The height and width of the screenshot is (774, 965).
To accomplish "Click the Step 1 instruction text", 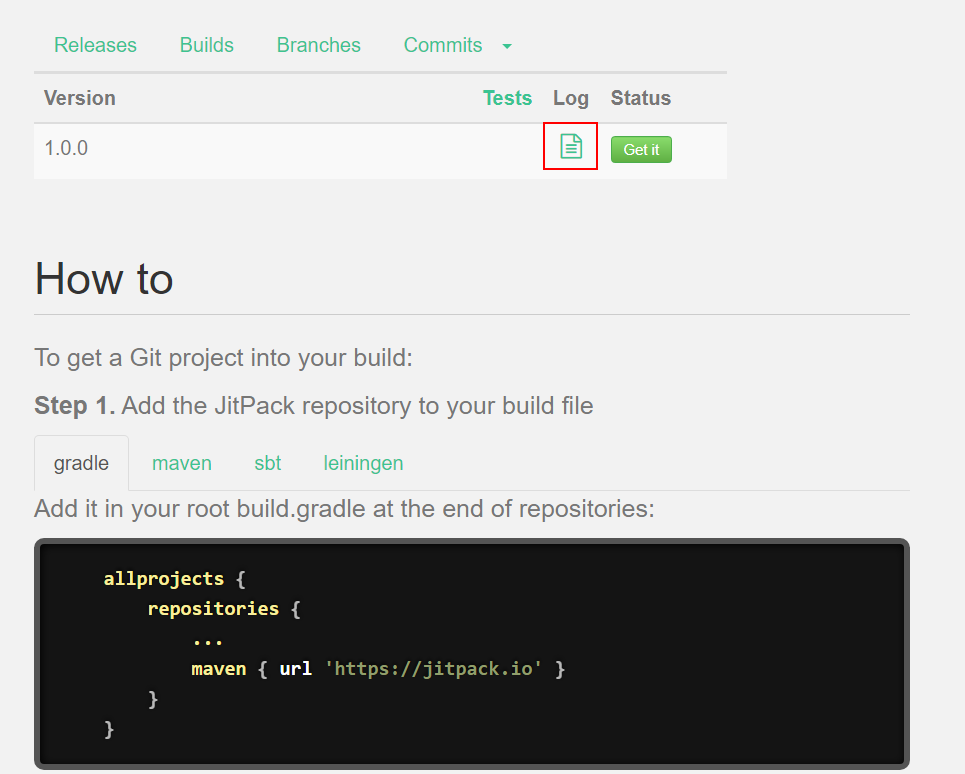I will pyautogui.click(x=314, y=405).
